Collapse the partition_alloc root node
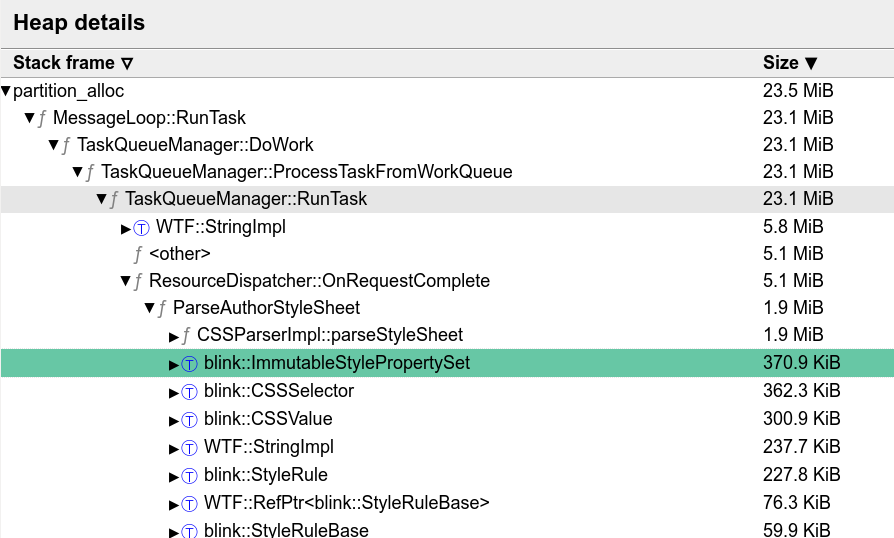This screenshot has height=538, width=894. pyautogui.click(x=6, y=91)
